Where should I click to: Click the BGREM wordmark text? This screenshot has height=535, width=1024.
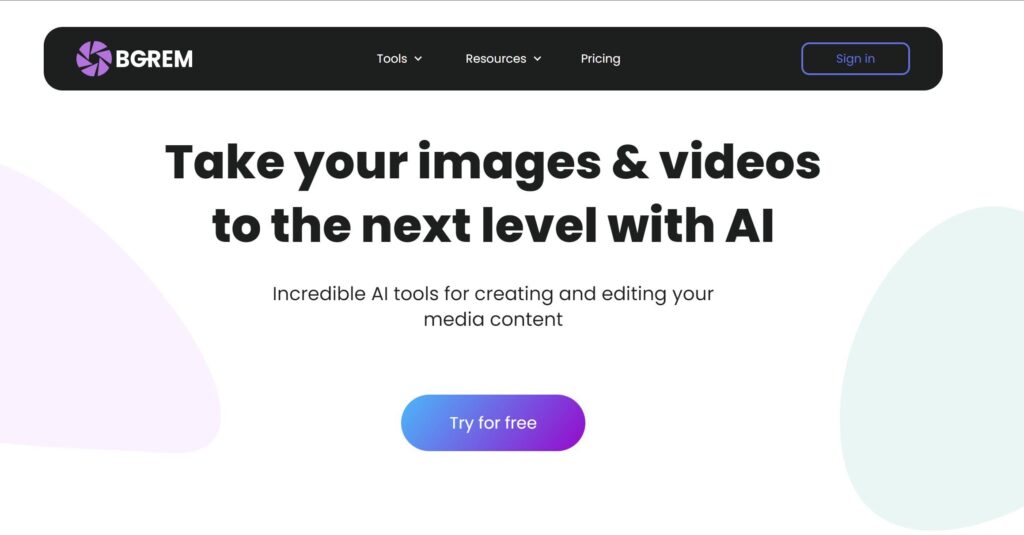154,59
